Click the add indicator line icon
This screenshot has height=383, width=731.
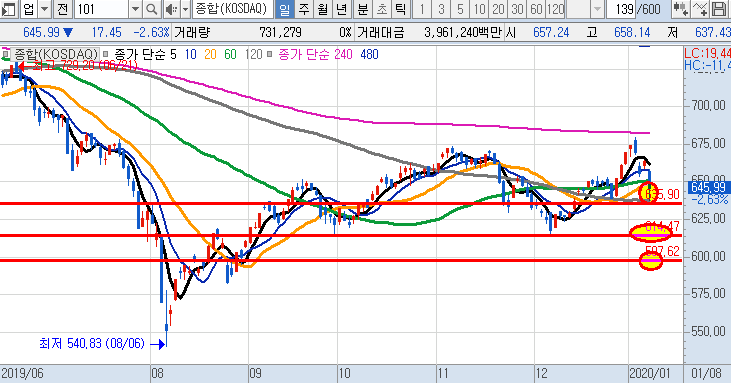[700, 9]
